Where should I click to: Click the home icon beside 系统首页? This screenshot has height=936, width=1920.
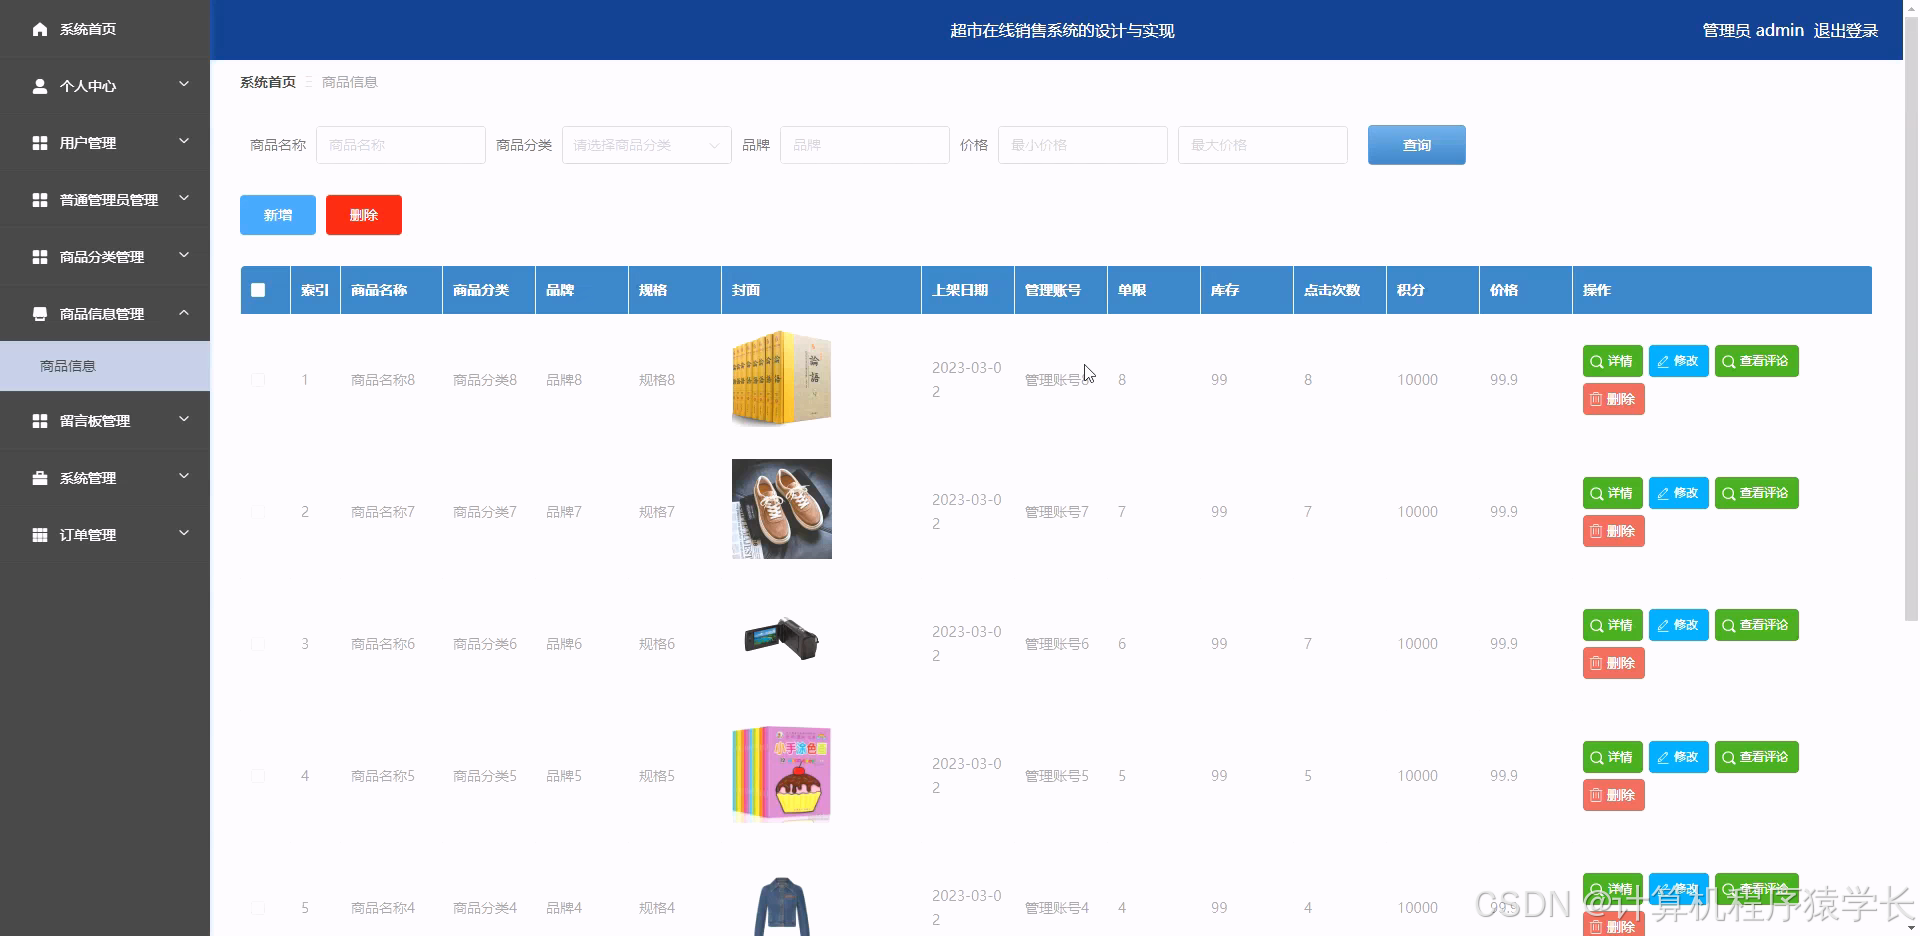40,29
